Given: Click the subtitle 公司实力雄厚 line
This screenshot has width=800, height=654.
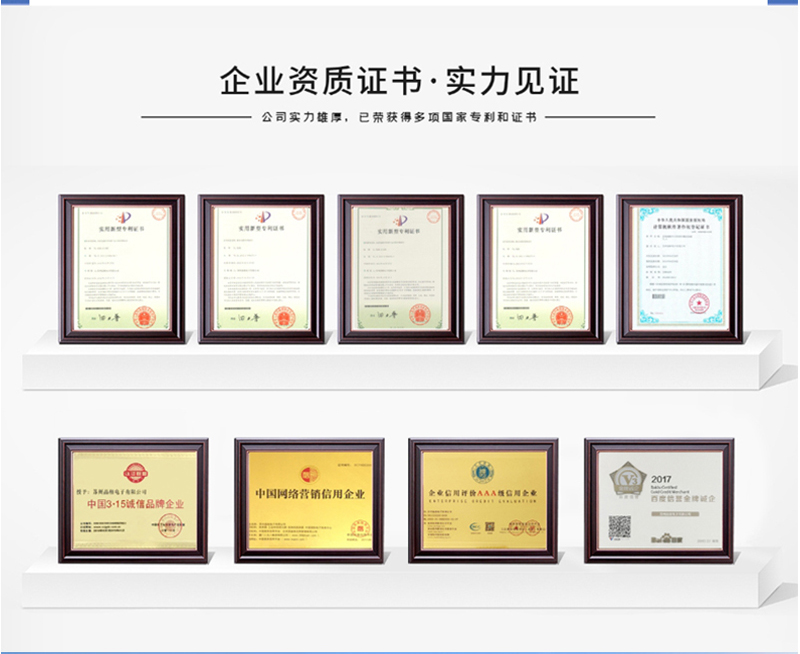Looking at the screenshot, I should (399, 117).
